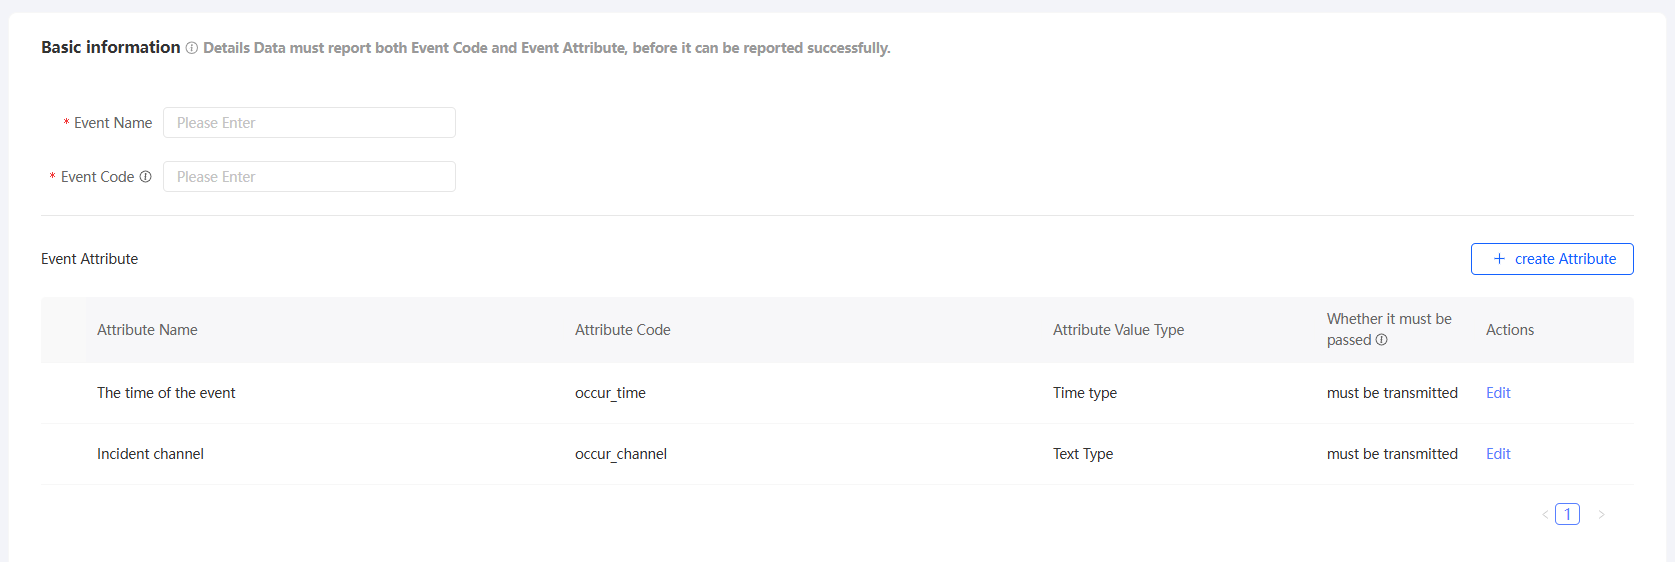Click the 'Text Type' value cell

(1082, 454)
